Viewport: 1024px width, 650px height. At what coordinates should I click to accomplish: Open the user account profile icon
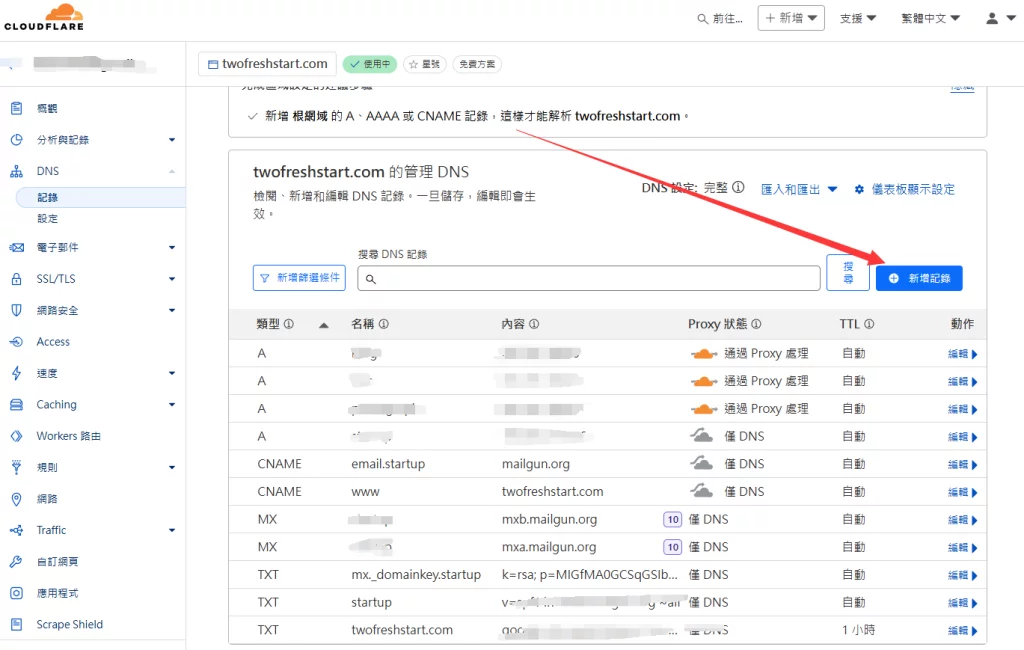coord(992,18)
